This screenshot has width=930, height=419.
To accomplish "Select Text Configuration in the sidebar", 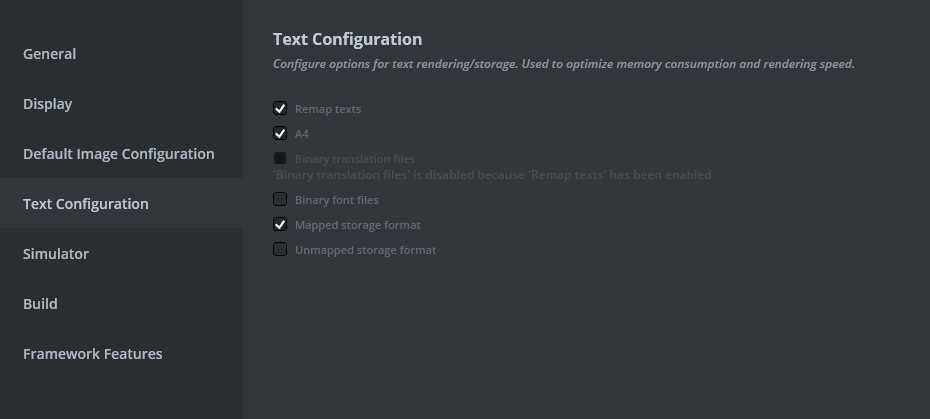I will [86, 204].
